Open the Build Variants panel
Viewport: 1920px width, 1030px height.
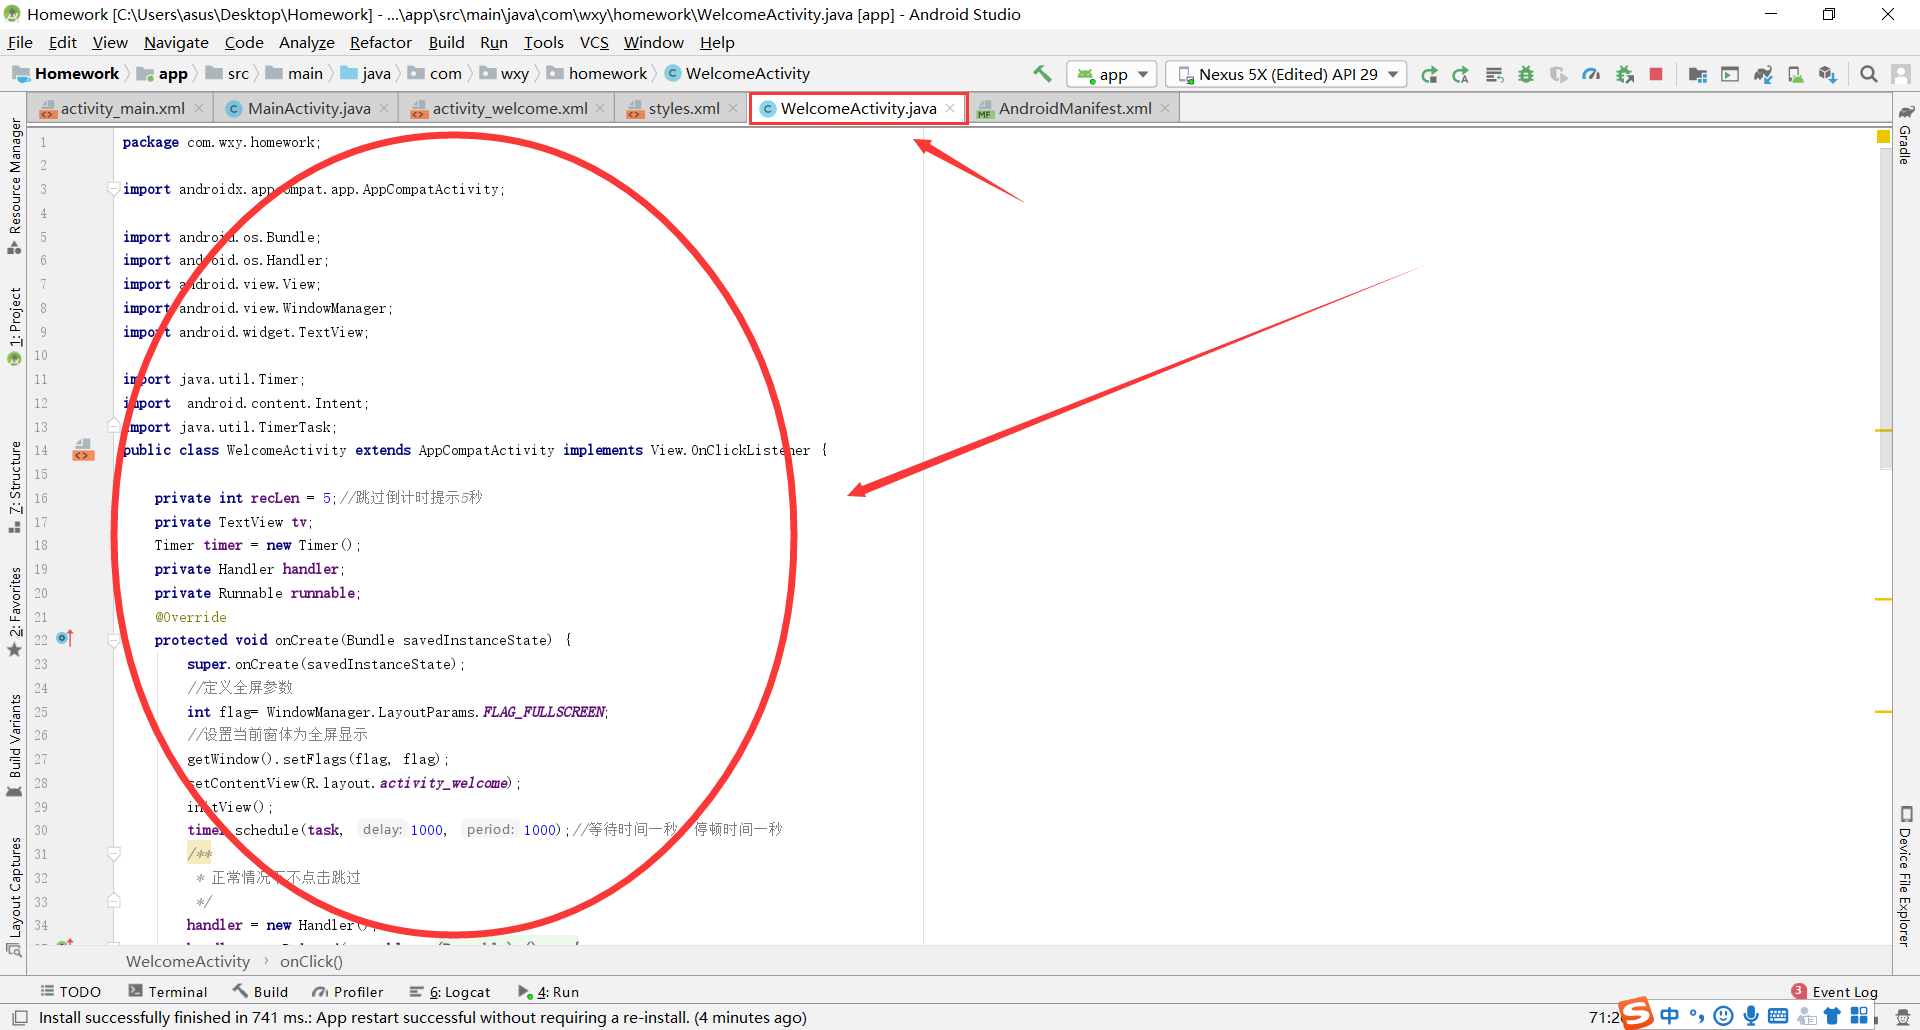pyautogui.click(x=15, y=745)
